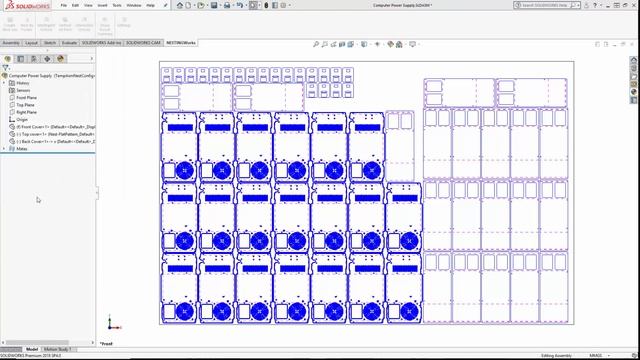The width and height of the screenshot is (640, 360).
Task: Open the Edit menu
Action: [x=76, y=5]
